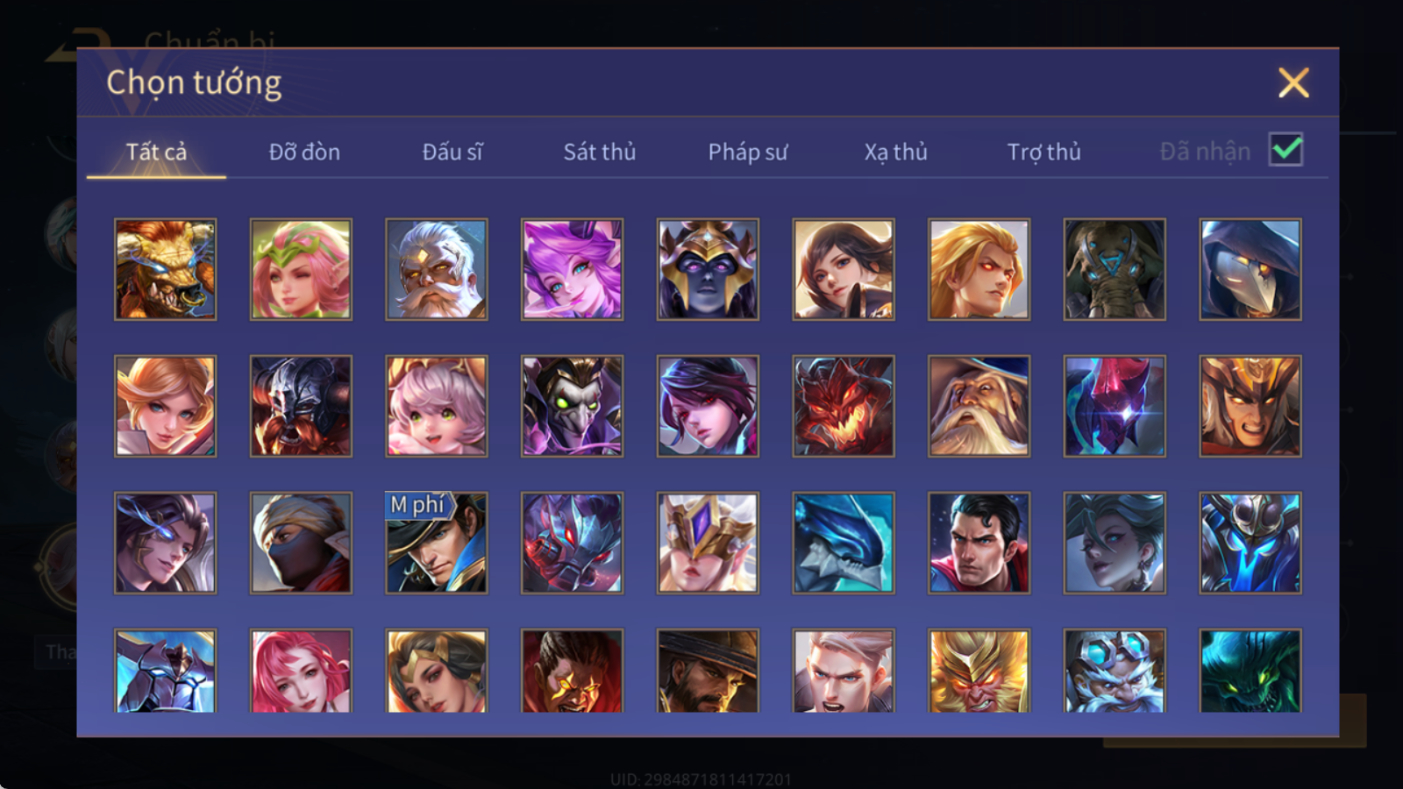Select the purple-haired fox girl hero

[572, 270]
